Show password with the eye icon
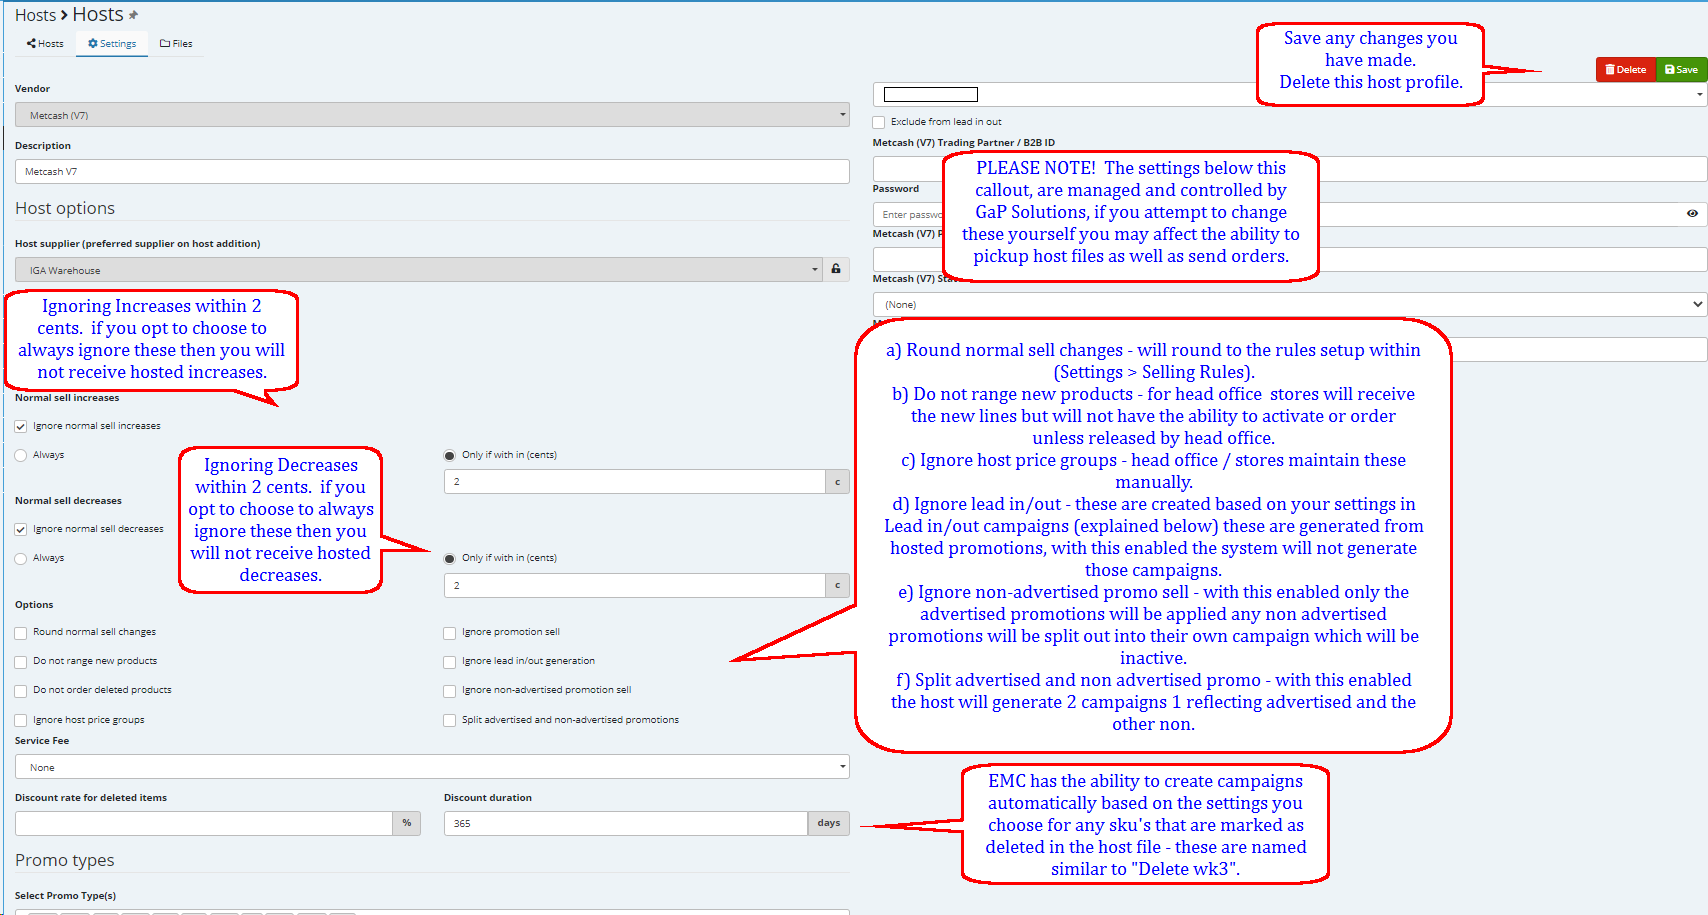 [1692, 213]
